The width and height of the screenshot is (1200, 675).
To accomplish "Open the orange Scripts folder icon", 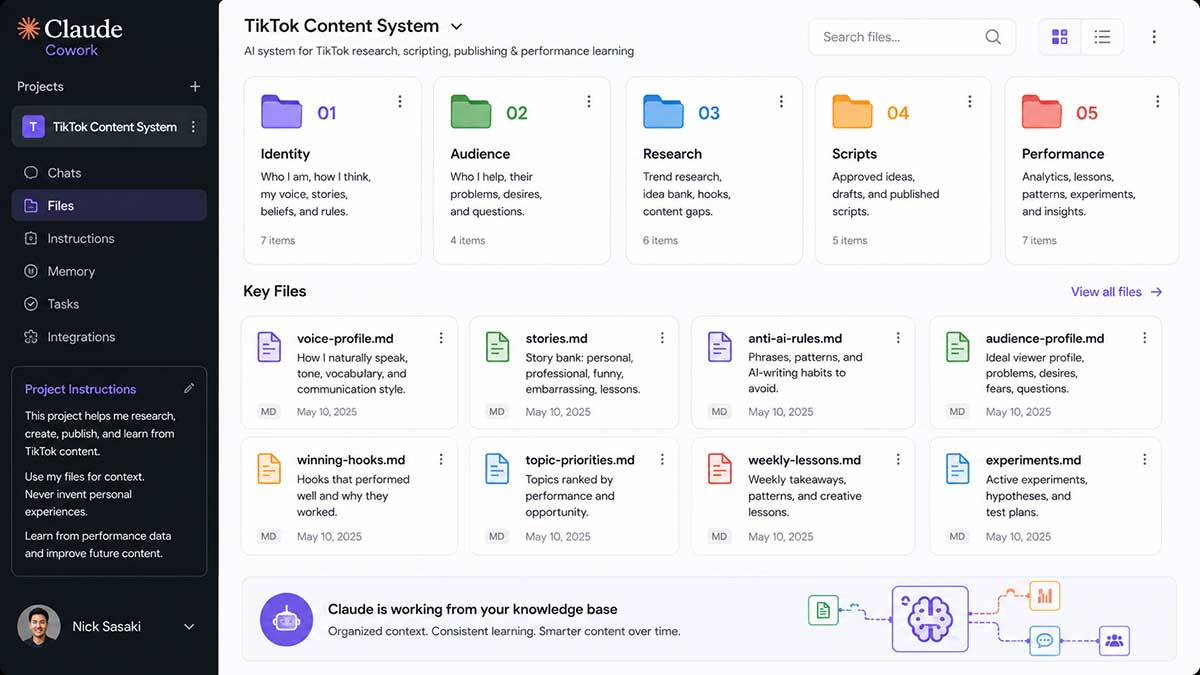I will coord(852,111).
